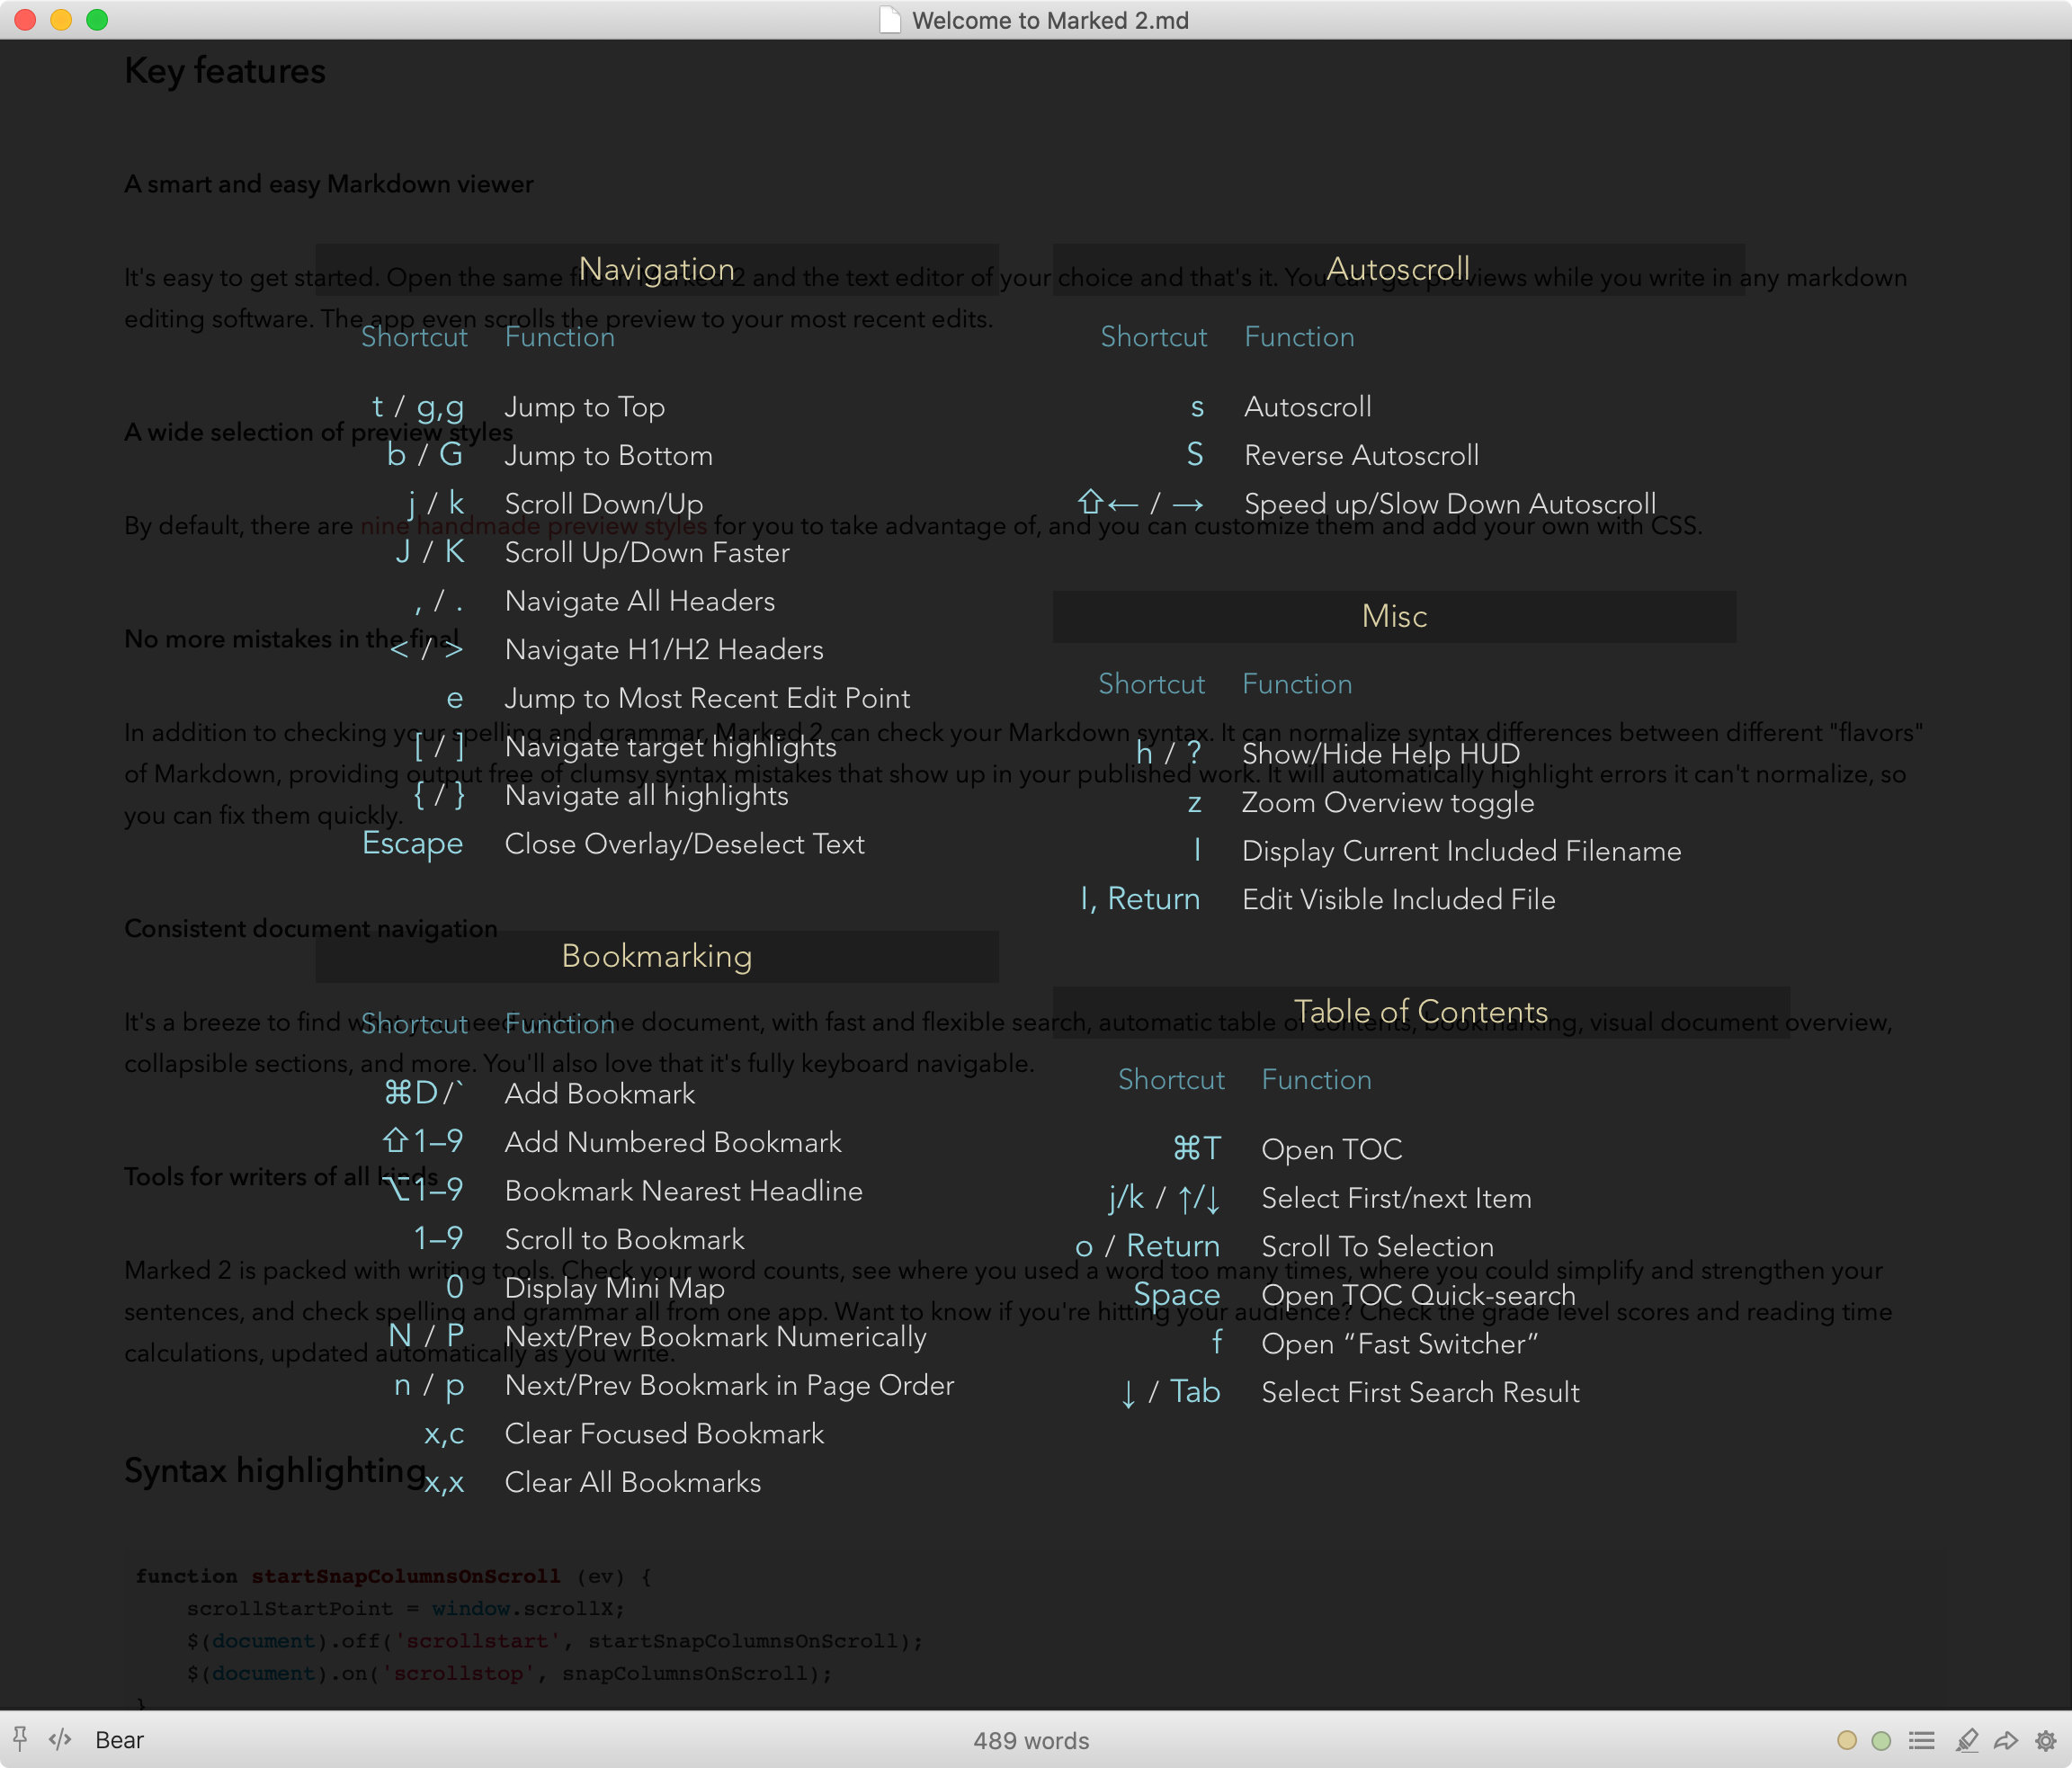Toggle the highlighter keyword tool icon

click(1966, 1740)
